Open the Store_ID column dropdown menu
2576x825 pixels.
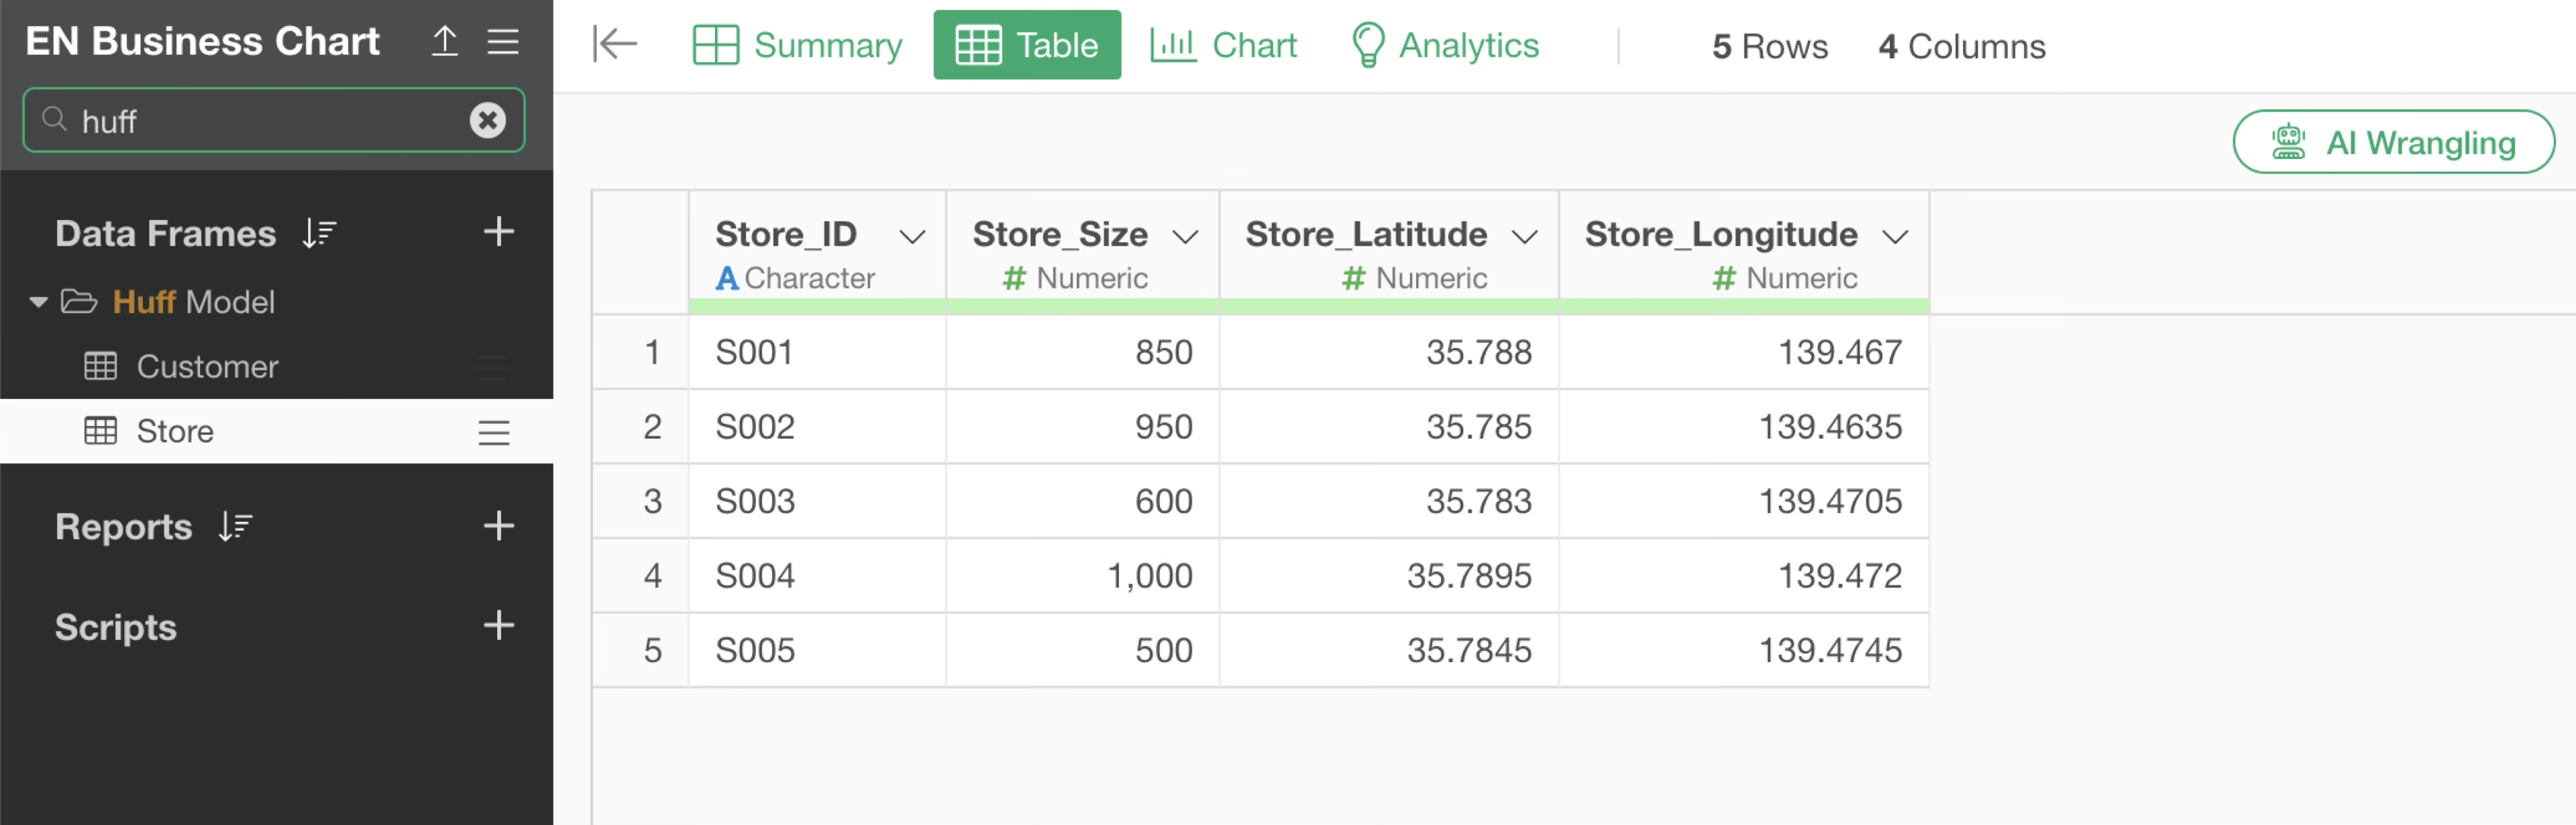(x=911, y=236)
